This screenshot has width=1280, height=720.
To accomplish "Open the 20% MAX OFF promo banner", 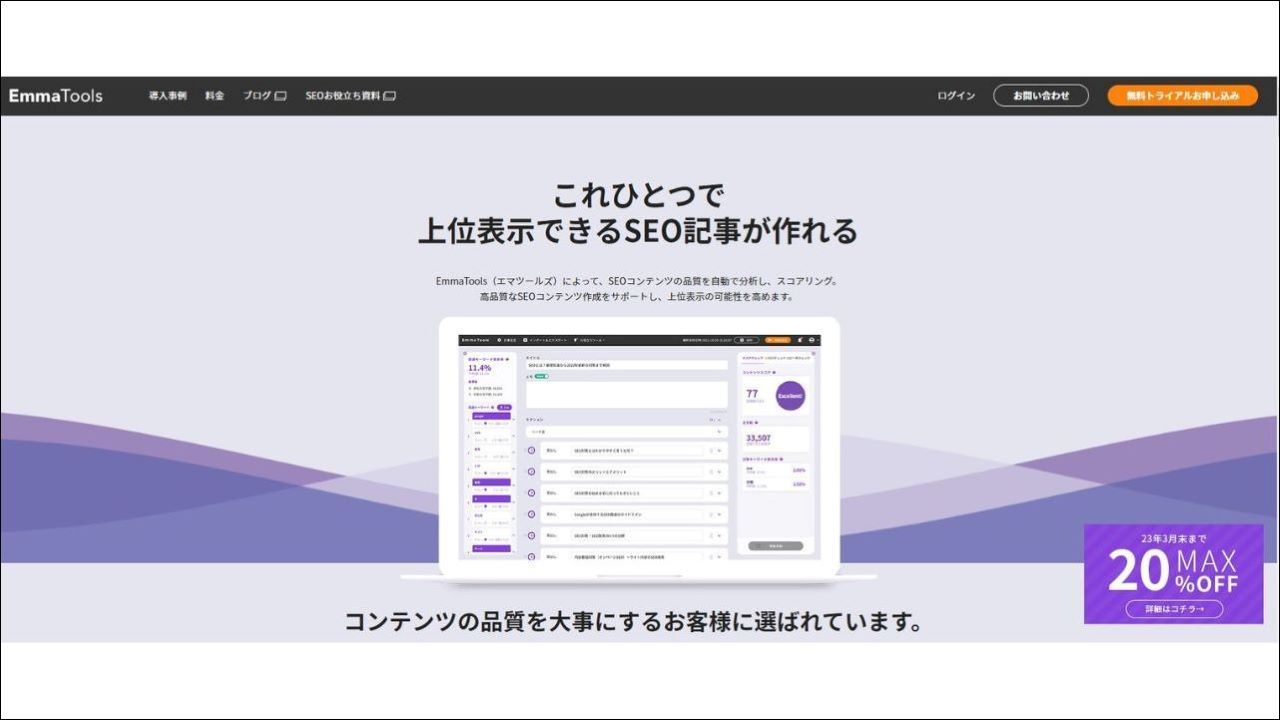I will (x=1174, y=574).
